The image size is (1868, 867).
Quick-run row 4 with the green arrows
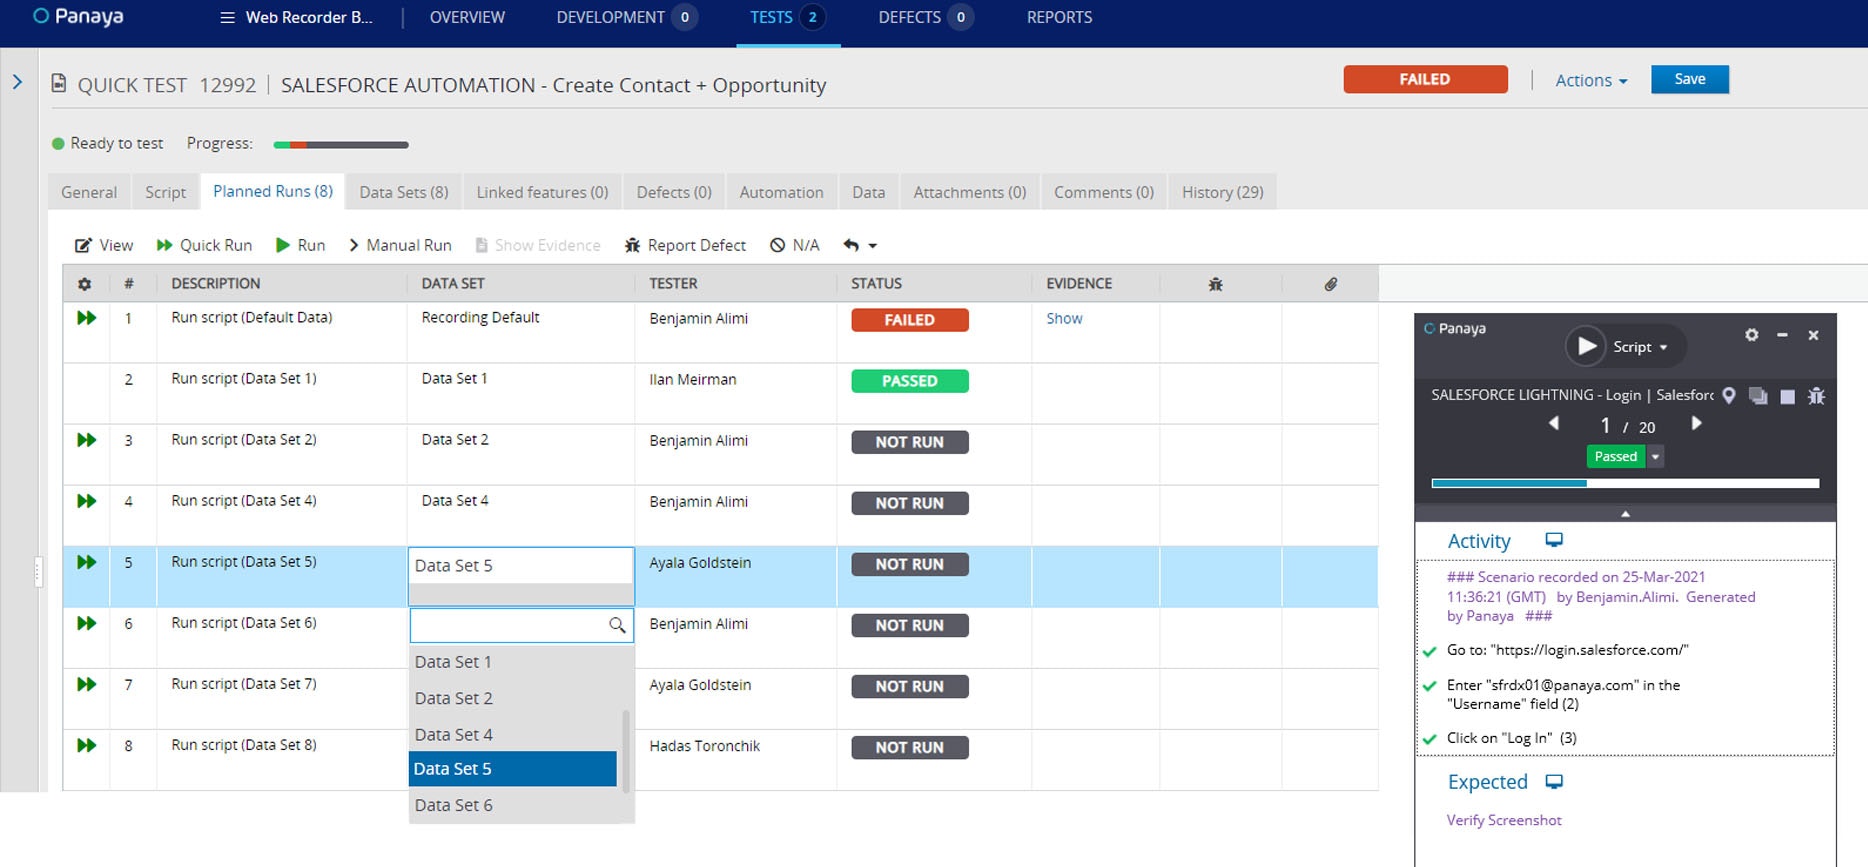[x=87, y=500]
